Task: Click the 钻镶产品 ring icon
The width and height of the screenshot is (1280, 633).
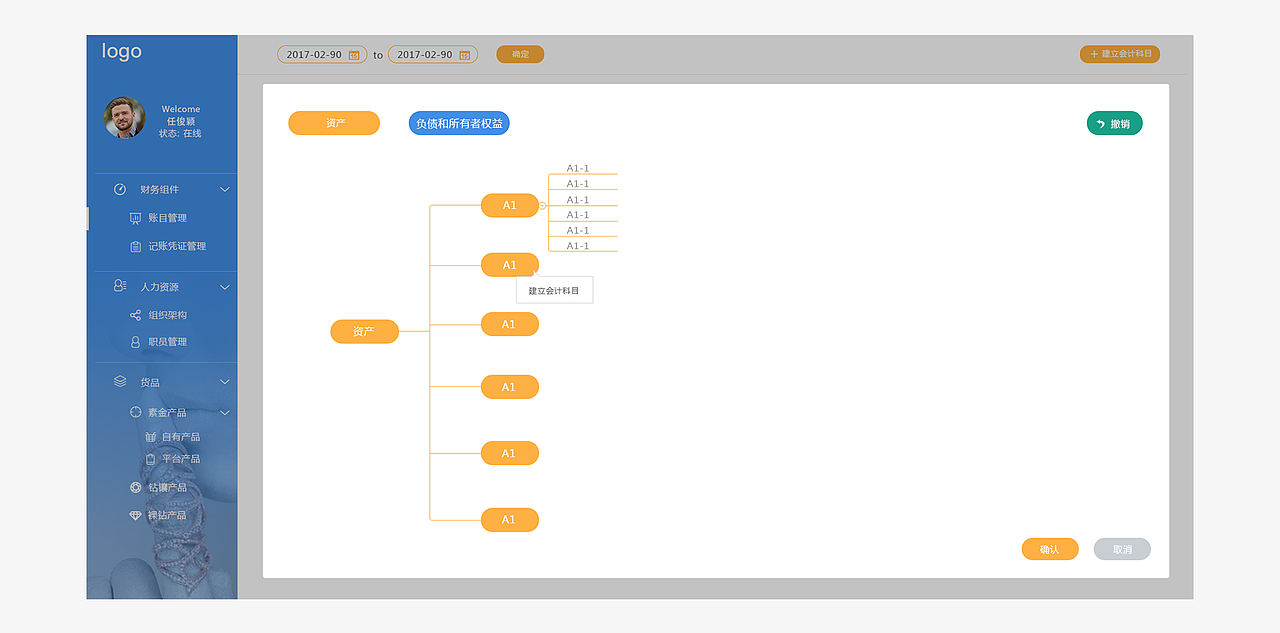Action: coord(136,488)
